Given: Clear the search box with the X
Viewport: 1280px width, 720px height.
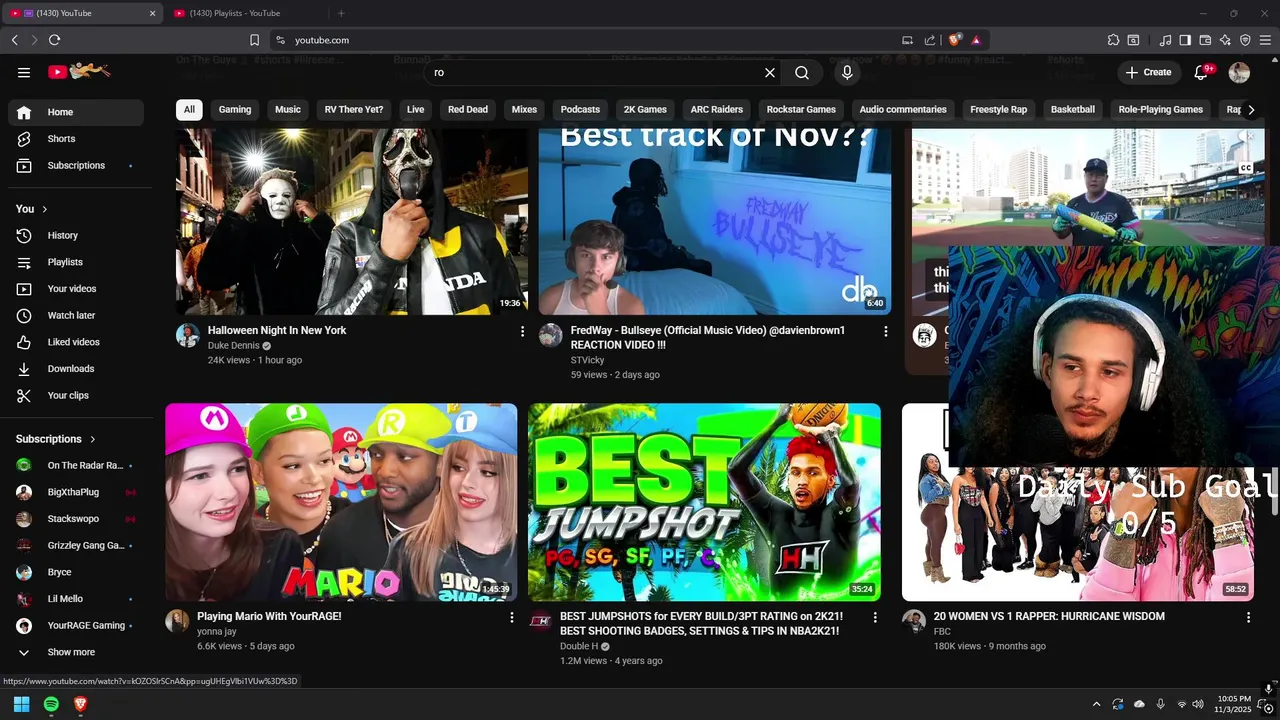Looking at the screenshot, I should (770, 72).
